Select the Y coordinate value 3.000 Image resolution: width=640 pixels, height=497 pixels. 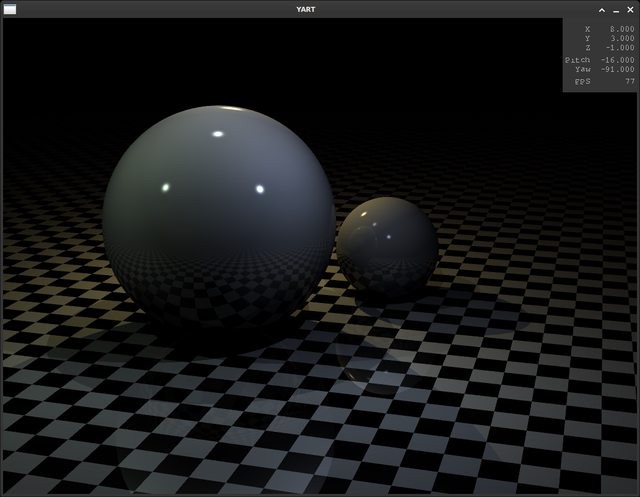click(x=622, y=38)
